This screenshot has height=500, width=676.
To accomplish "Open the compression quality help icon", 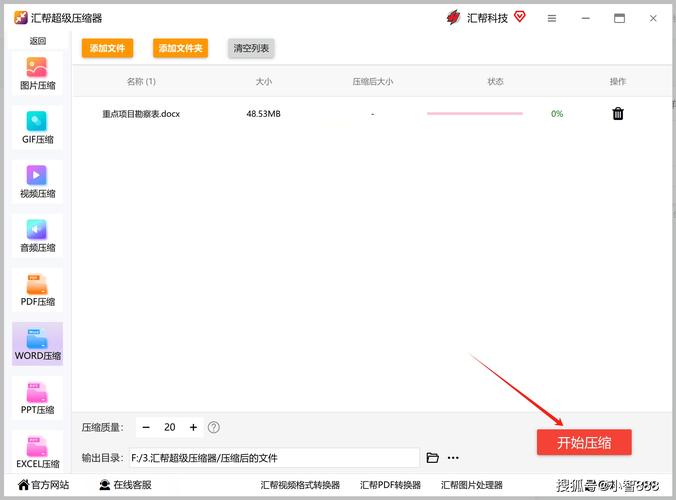I will [213, 427].
